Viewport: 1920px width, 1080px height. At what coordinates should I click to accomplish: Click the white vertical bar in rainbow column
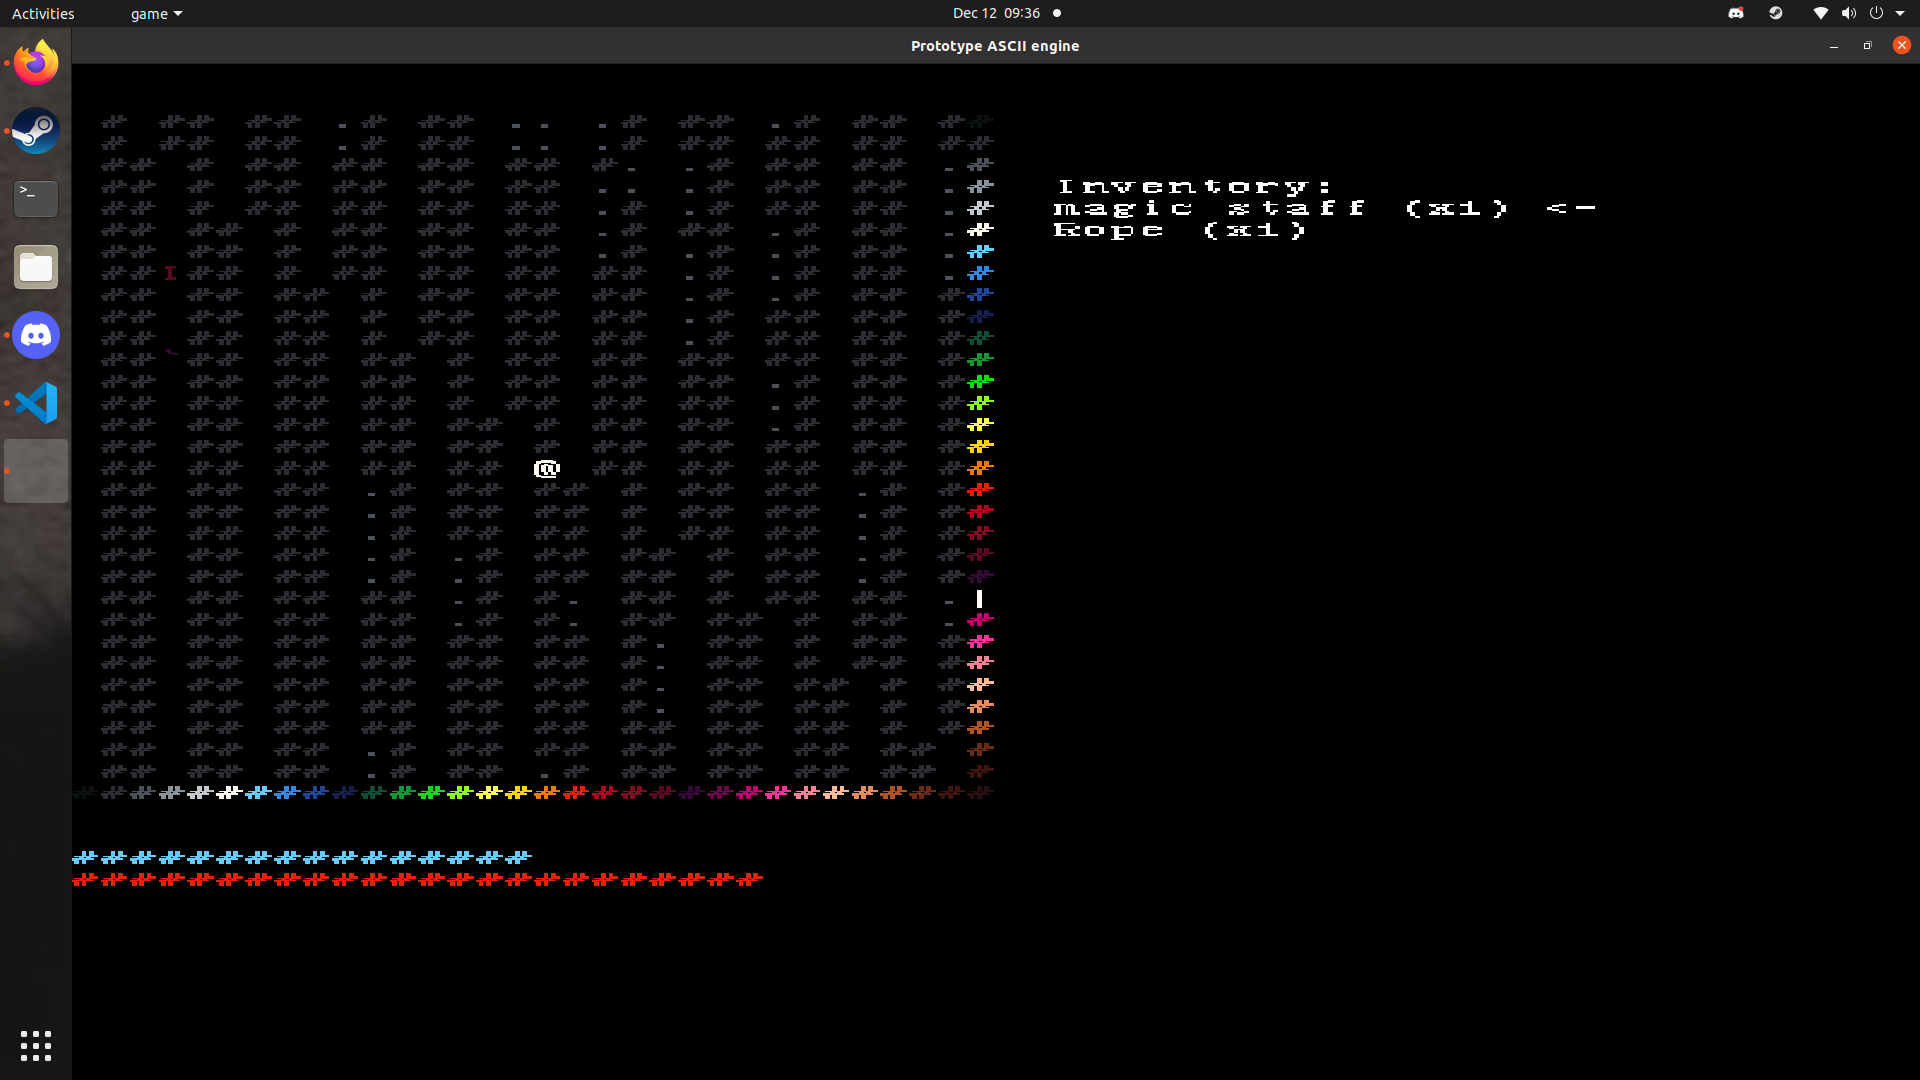pyautogui.click(x=979, y=598)
